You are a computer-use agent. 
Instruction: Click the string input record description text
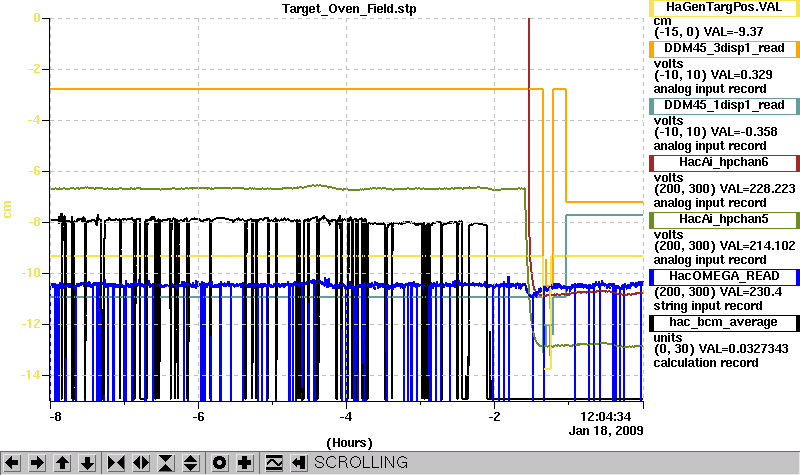pyautogui.click(x=708, y=306)
